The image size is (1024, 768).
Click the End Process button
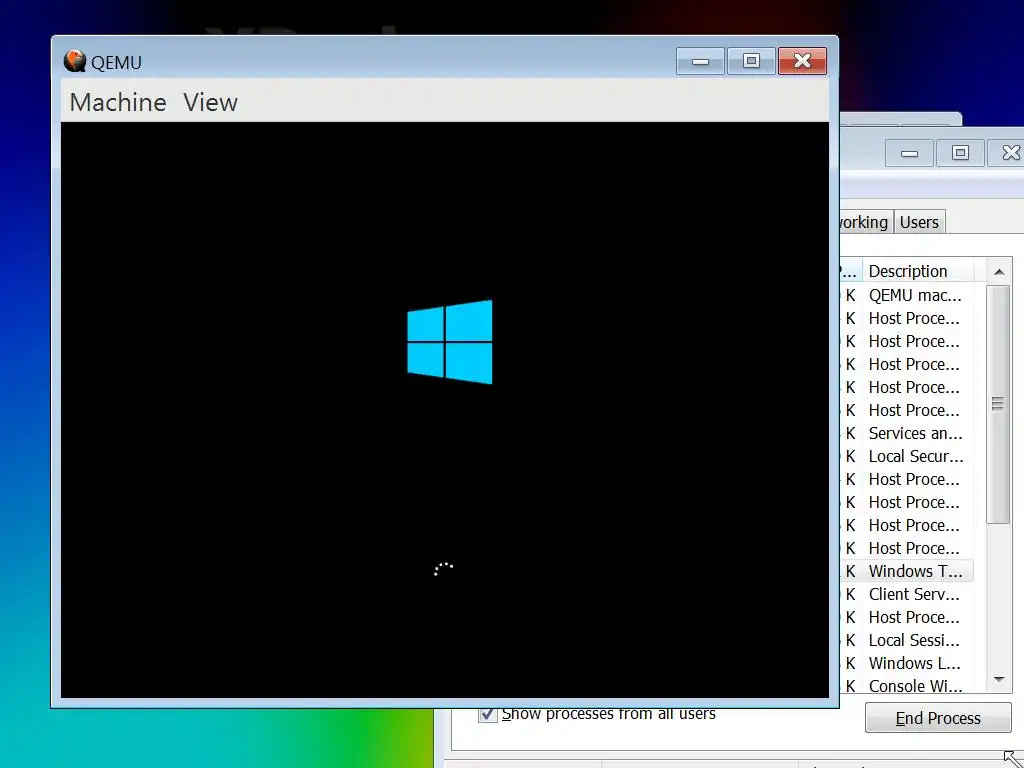click(x=938, y=718)
